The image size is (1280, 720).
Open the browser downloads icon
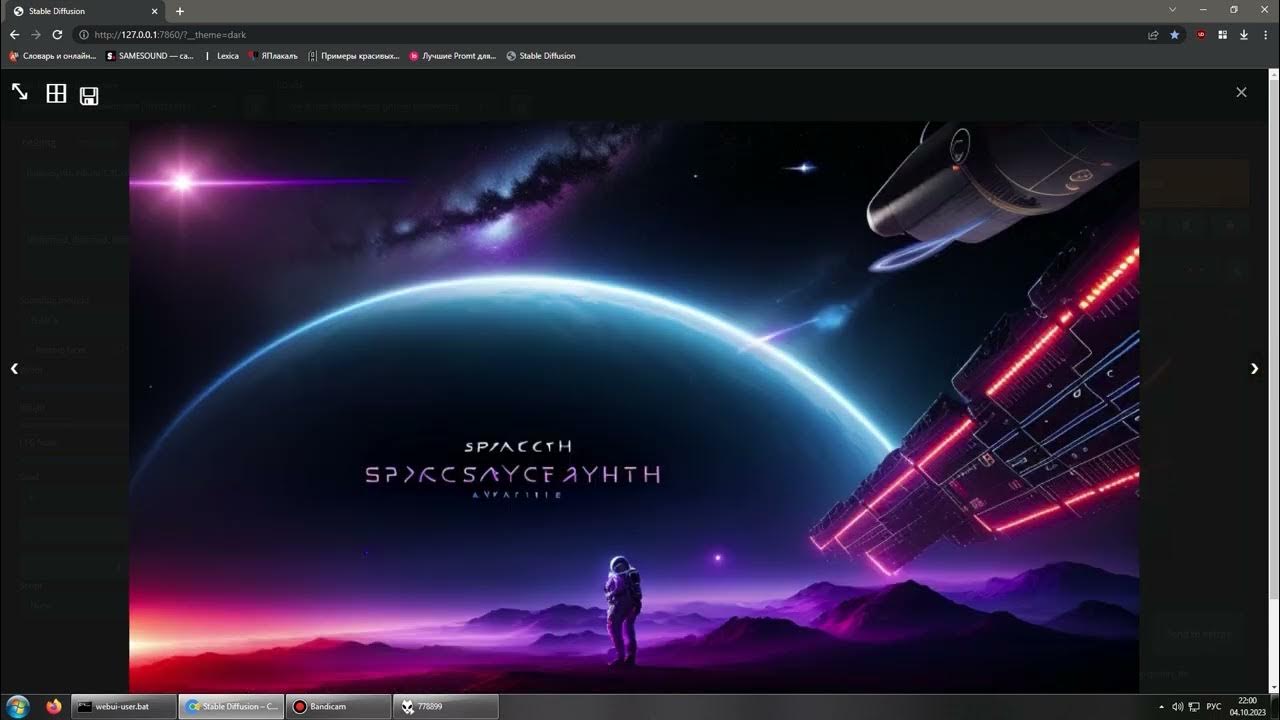coord(1244,34)
